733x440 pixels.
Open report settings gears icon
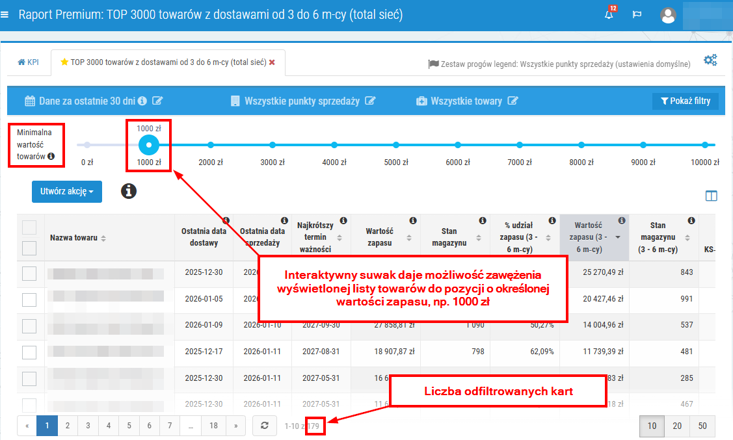(710, 61)
